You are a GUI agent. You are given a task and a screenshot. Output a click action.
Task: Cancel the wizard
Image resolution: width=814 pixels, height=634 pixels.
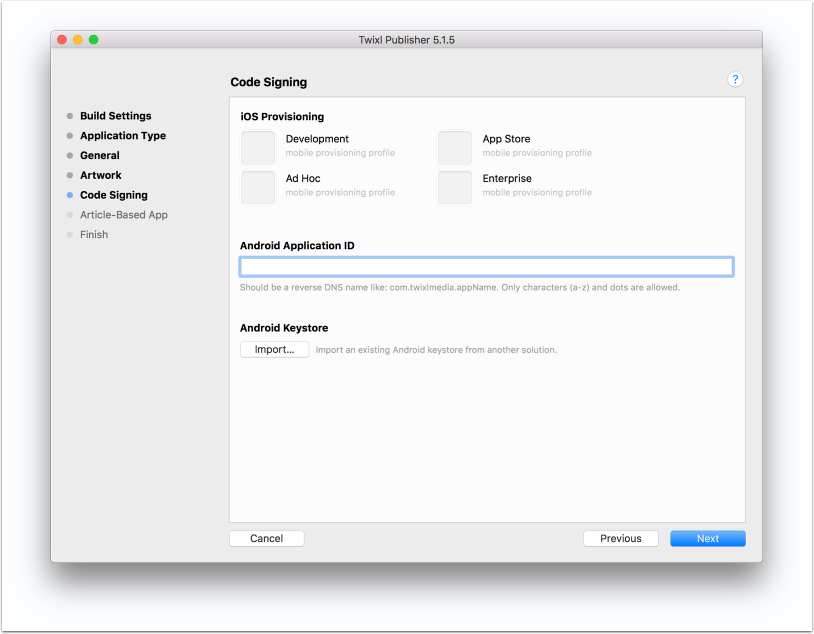pyautogui.click(x=266, y=538)
